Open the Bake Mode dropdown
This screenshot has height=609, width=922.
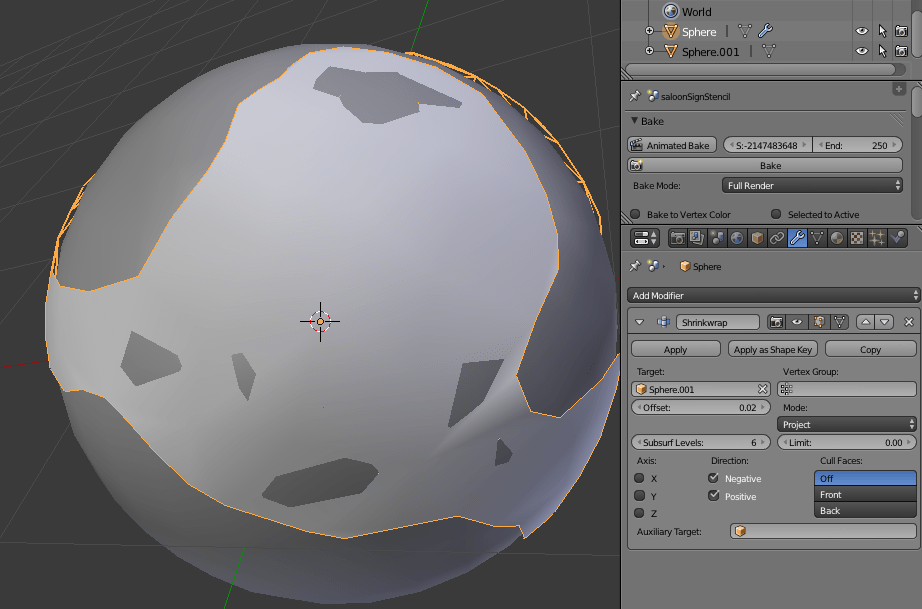point(812,185)
